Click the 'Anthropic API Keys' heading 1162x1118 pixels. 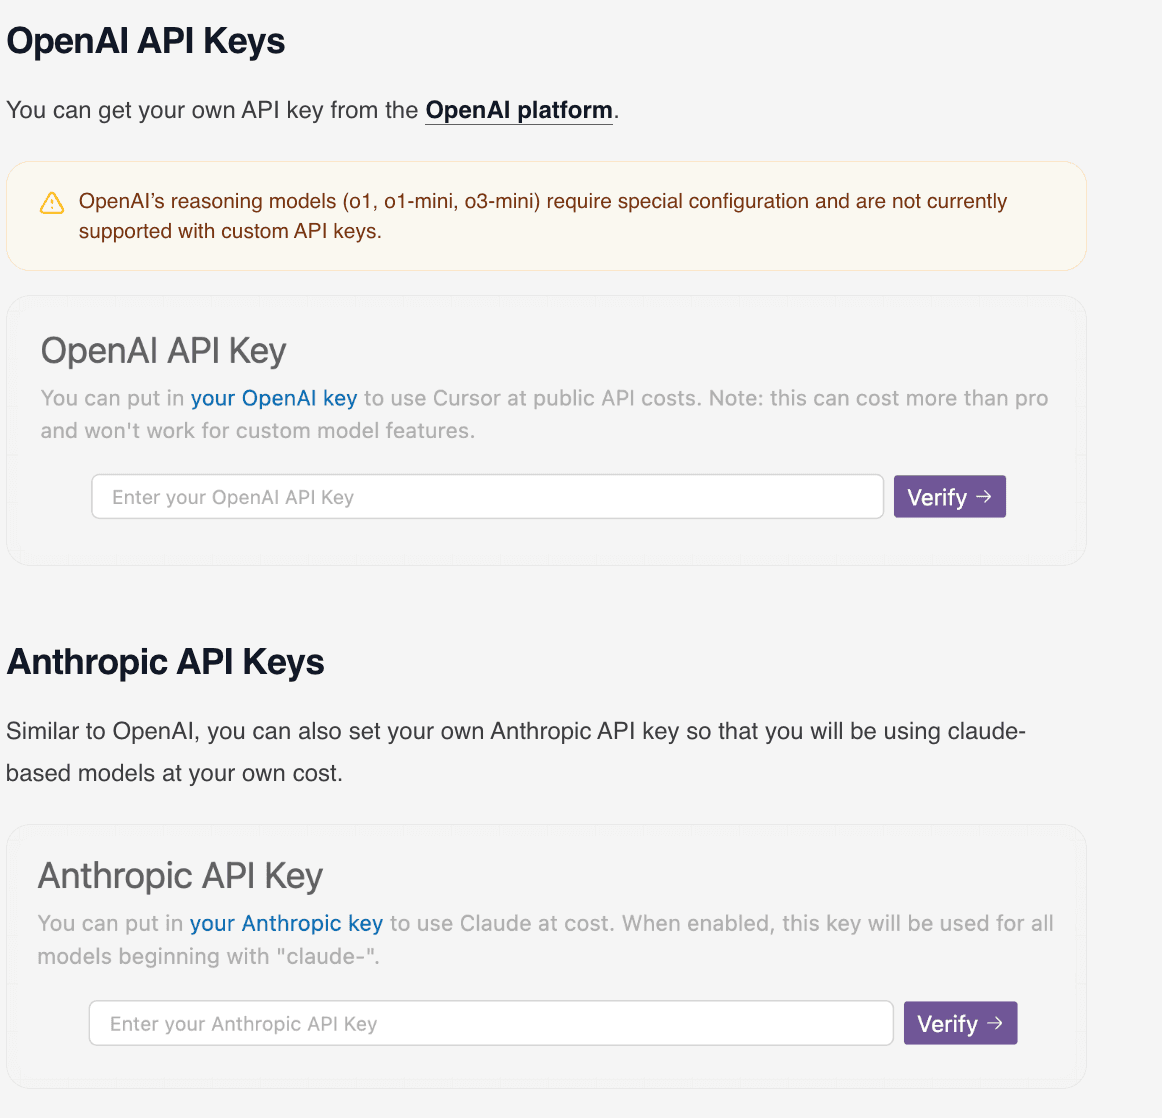[x=165, y=662]
